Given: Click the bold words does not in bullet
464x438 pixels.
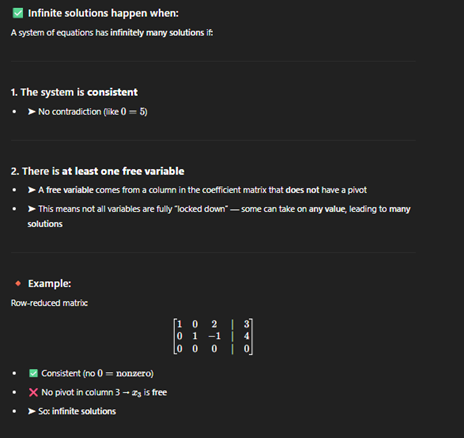Looking at the screenshot, I should (x=302, y=190).
